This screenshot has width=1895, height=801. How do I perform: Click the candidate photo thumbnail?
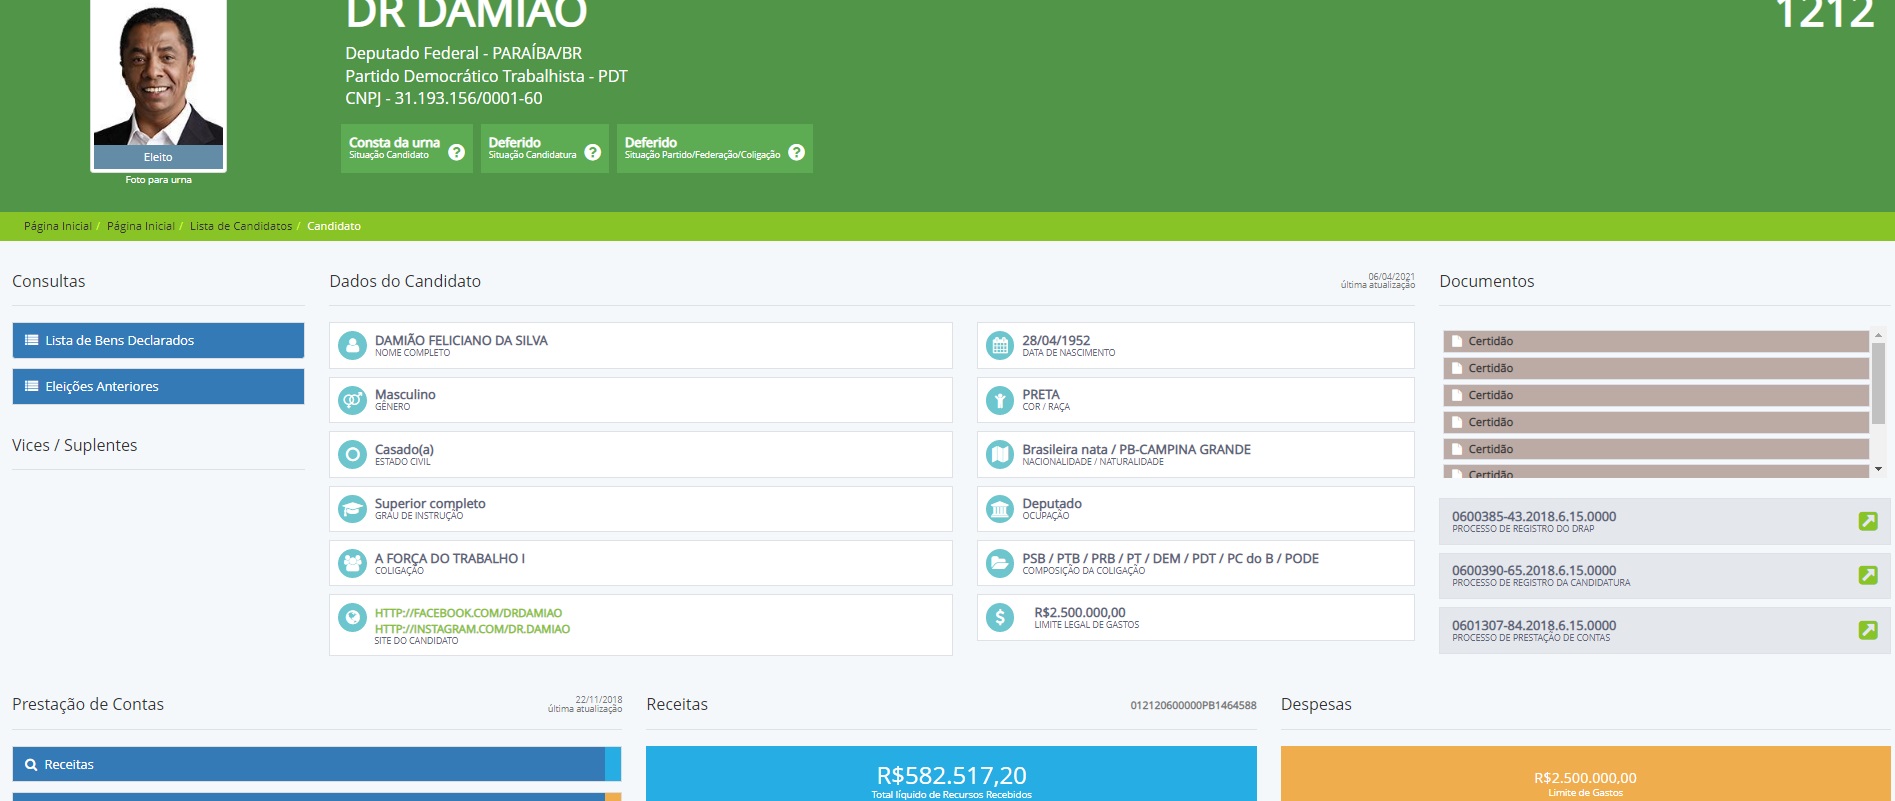(158, 75)
